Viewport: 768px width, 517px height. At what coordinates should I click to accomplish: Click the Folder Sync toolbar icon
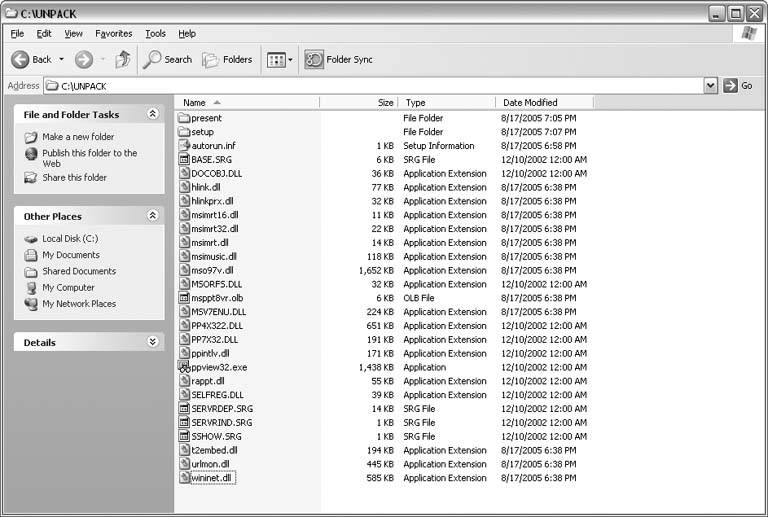tap(314, 60)
